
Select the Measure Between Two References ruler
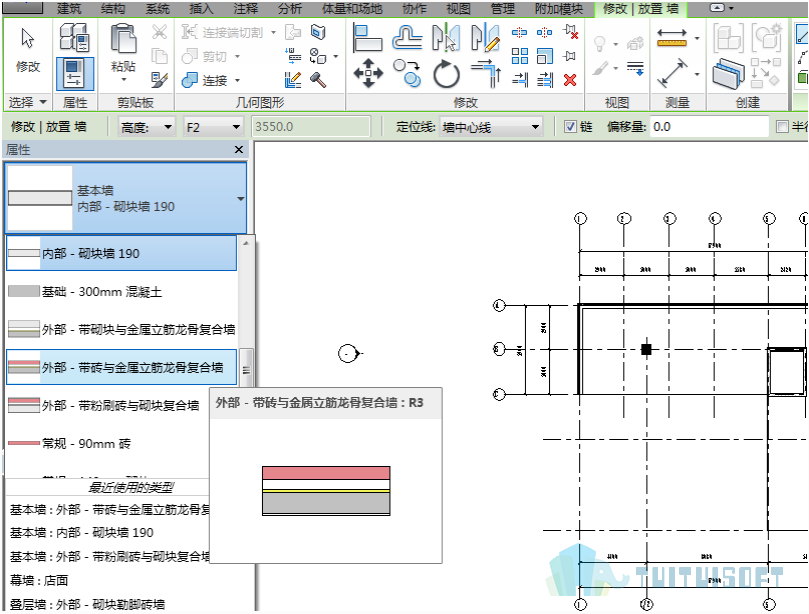tap(672, 38)
